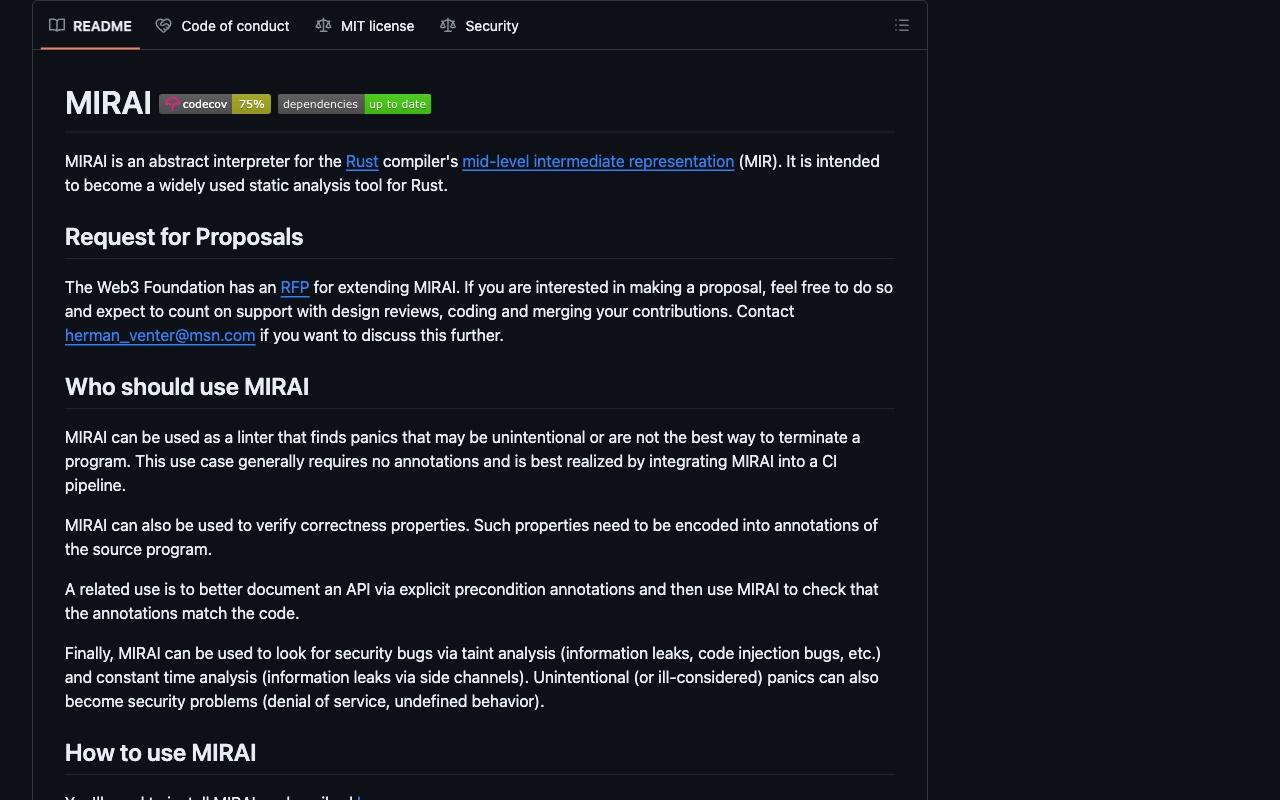The width and height of the screenshot is (1280, 800).
Task: Open the mid-level intermediate representation link
Action: tap(598, 161)
